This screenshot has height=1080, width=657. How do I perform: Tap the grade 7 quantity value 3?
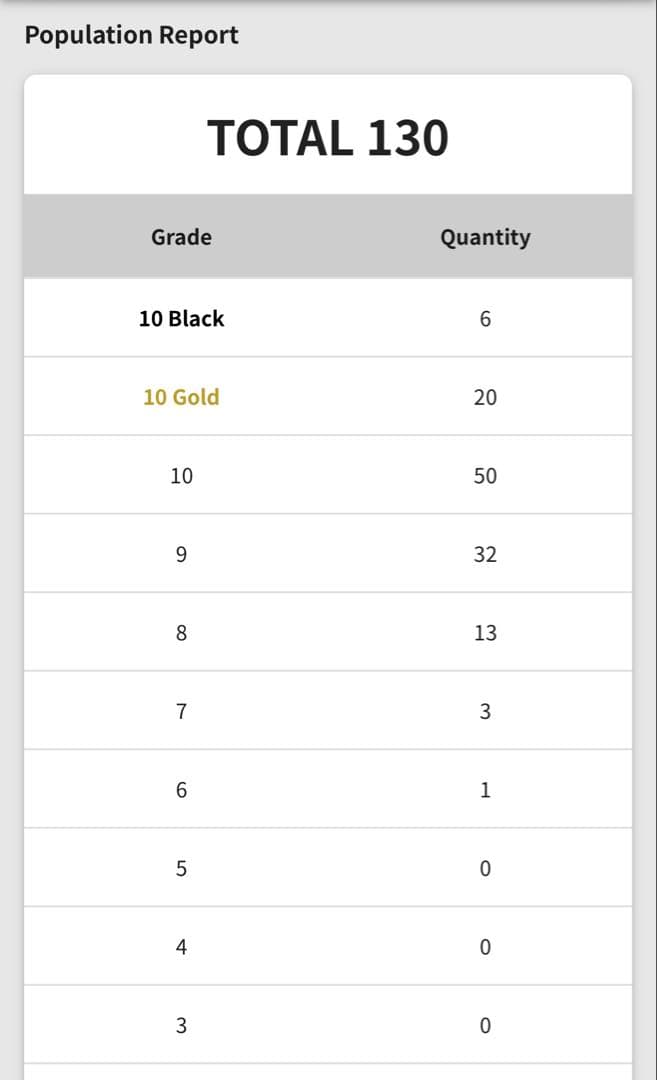485,712
